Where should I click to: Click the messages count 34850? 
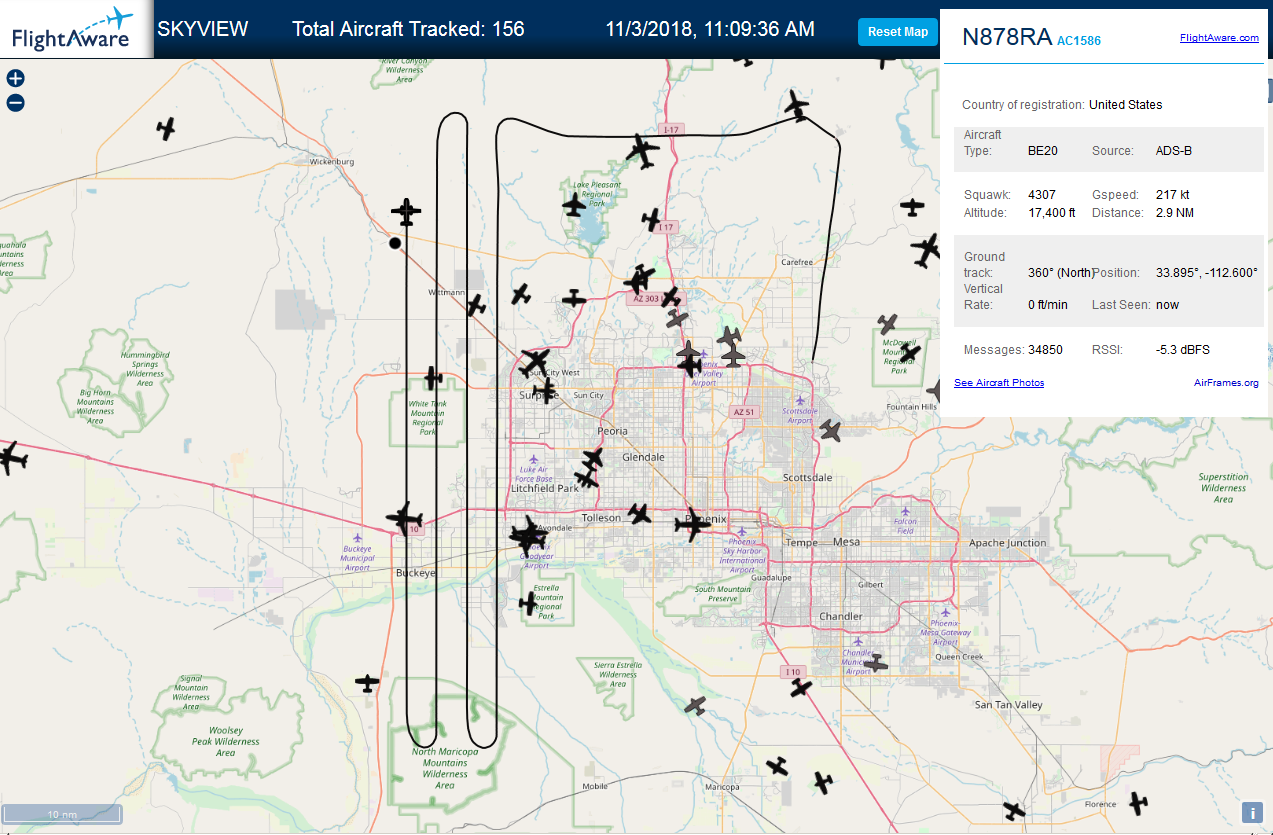pyautogui.click(x=1045, y=350)
